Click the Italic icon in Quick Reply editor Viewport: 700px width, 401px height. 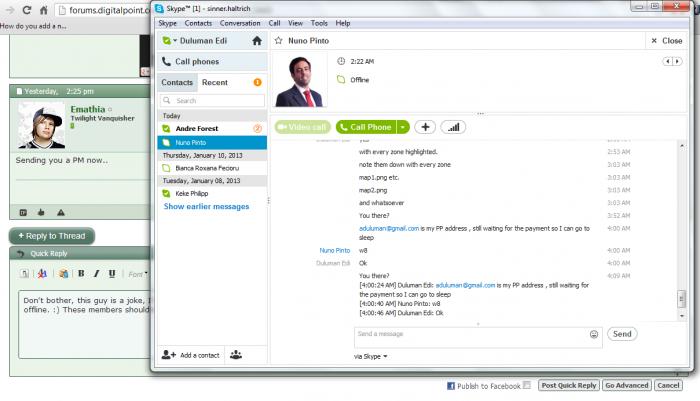(x=96, y=273)
